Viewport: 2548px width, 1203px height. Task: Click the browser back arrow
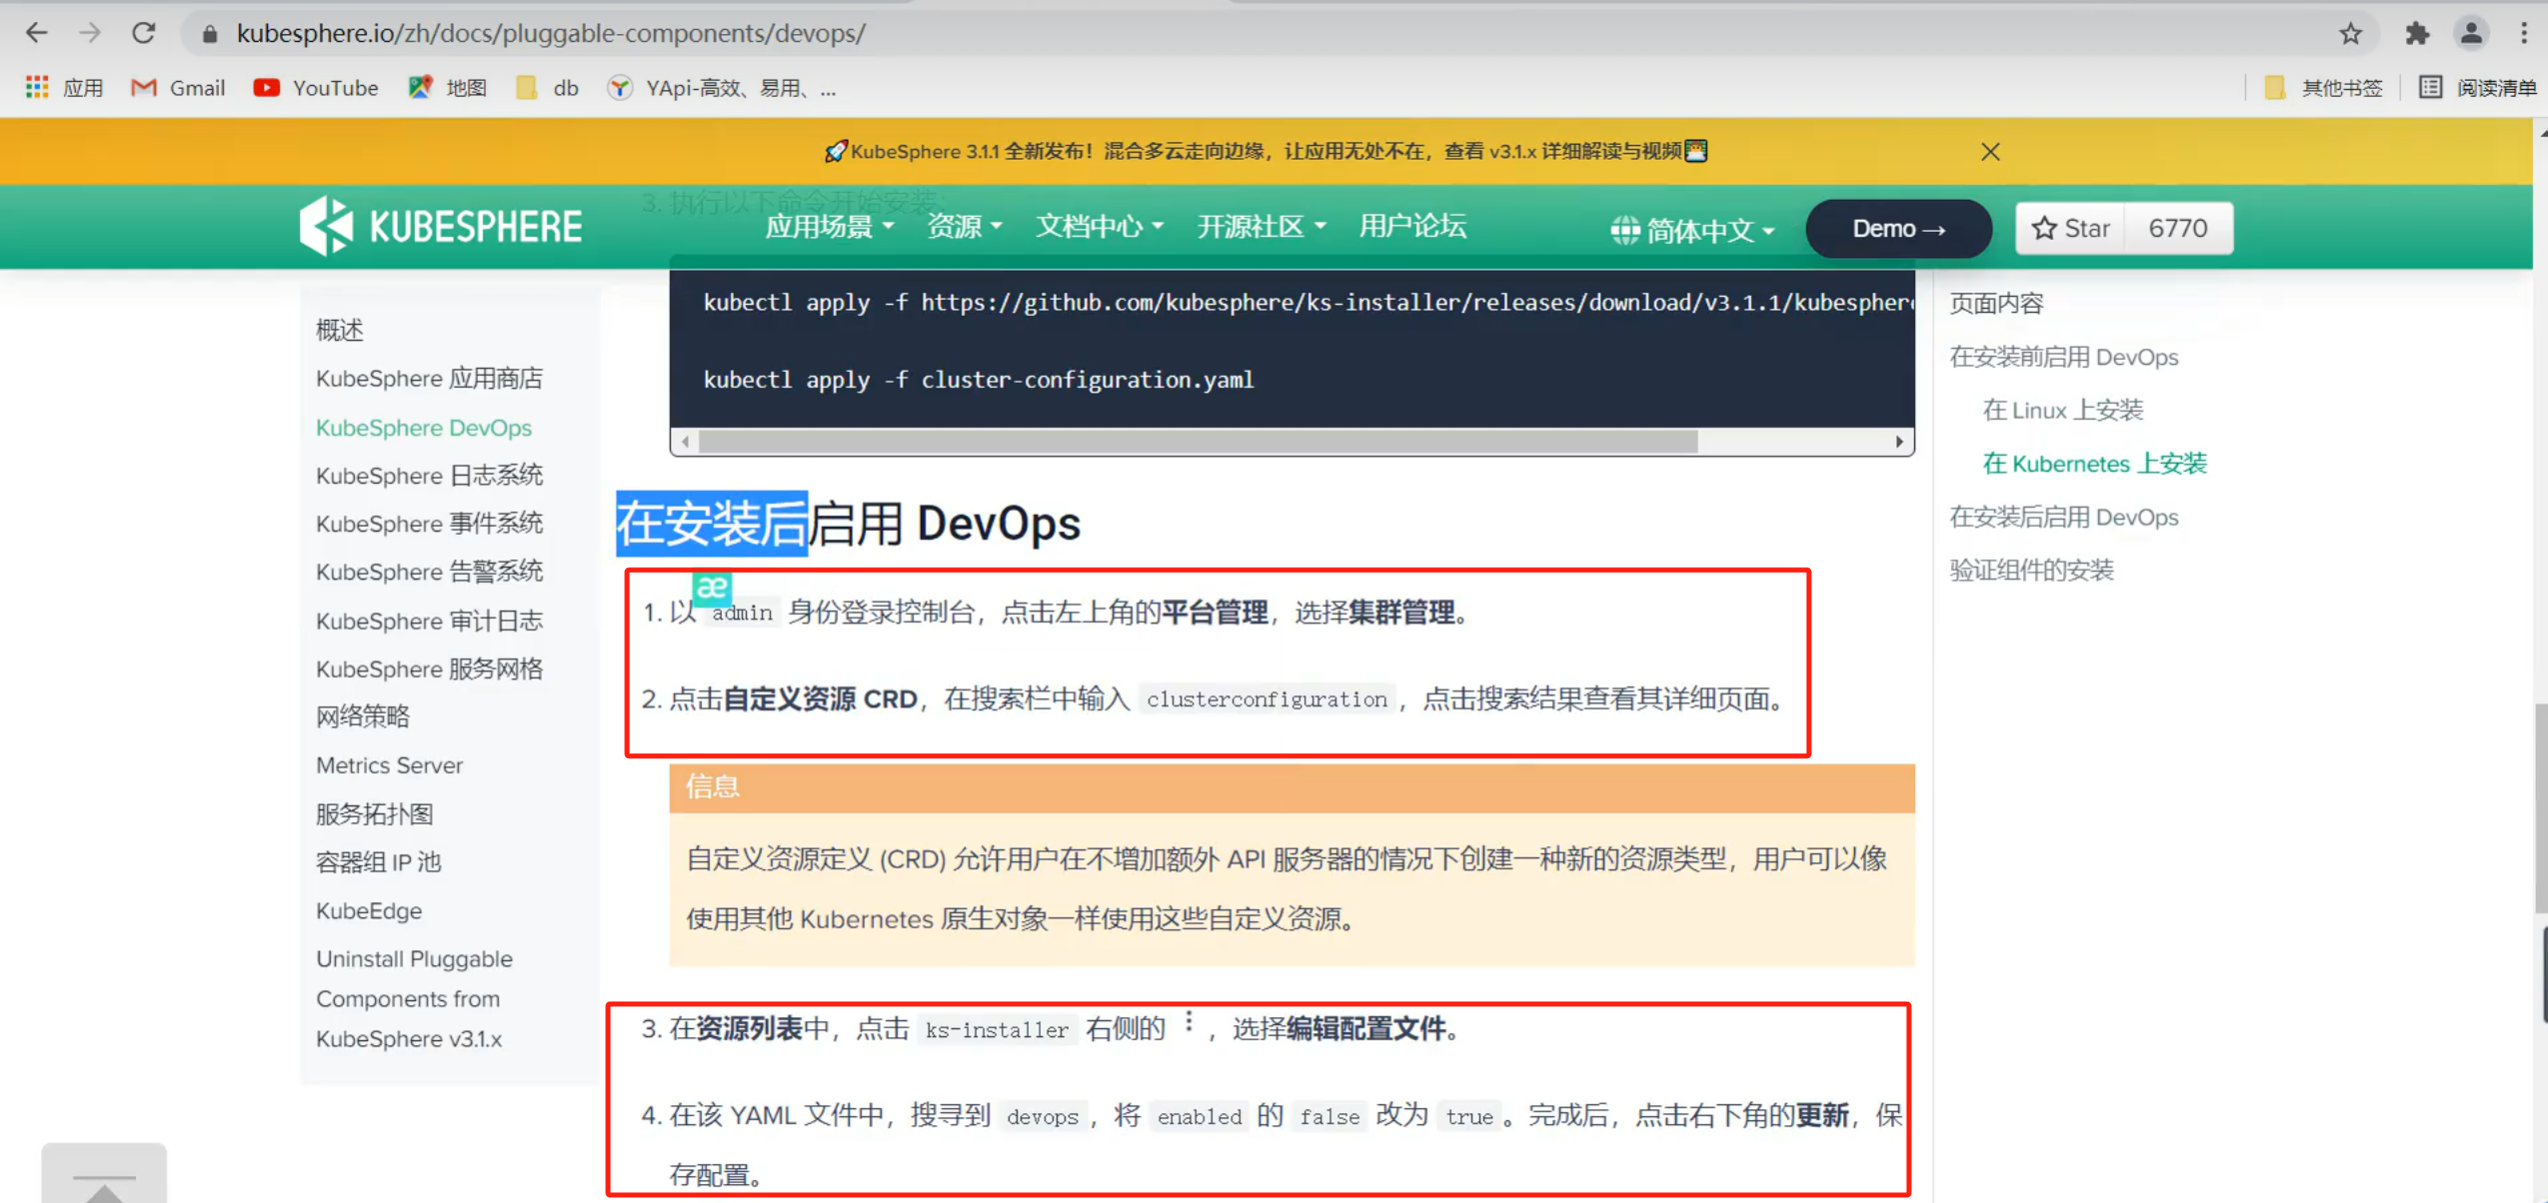[37, 33]
